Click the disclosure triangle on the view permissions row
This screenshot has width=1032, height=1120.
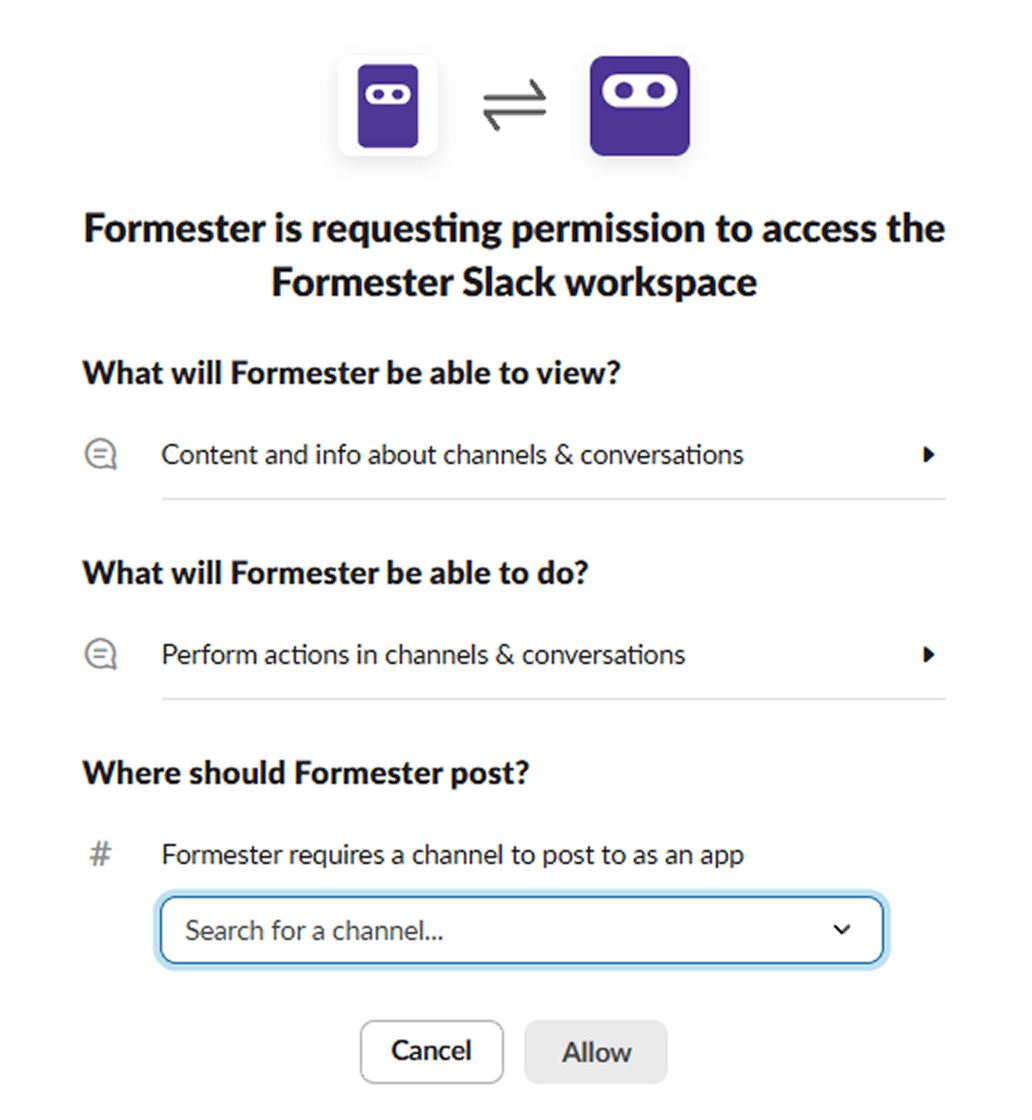[930, 454]
